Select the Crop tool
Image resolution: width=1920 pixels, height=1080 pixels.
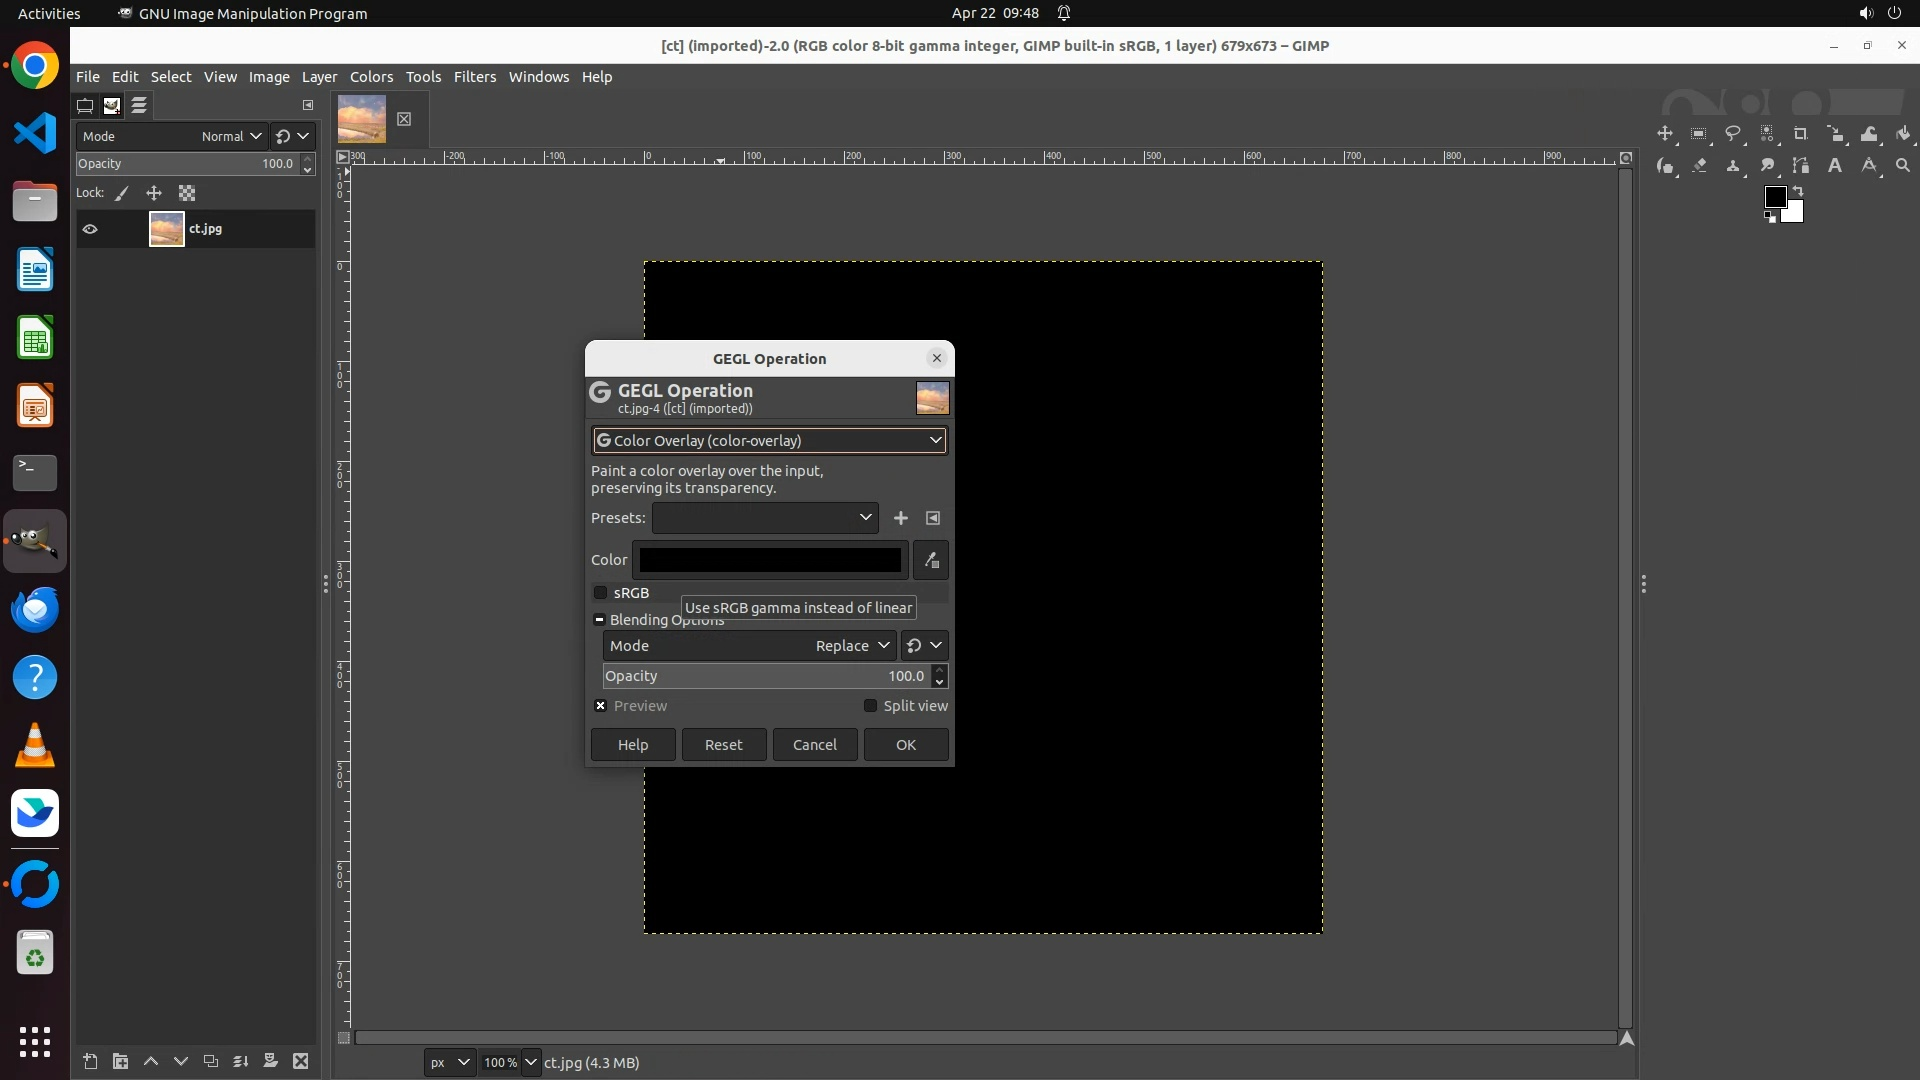(x=1801, y=134)
